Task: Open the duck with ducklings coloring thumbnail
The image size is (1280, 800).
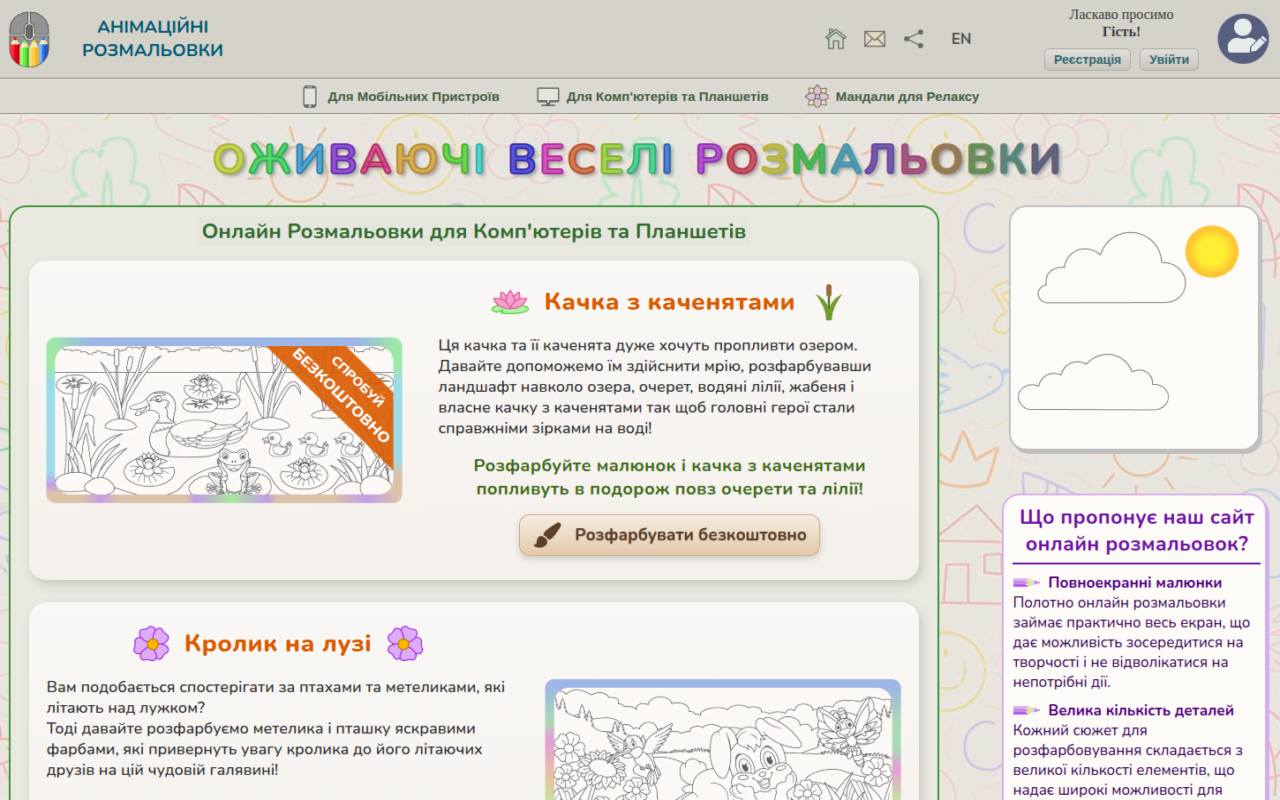Action: pyautogui.click(x=224, y=420)
